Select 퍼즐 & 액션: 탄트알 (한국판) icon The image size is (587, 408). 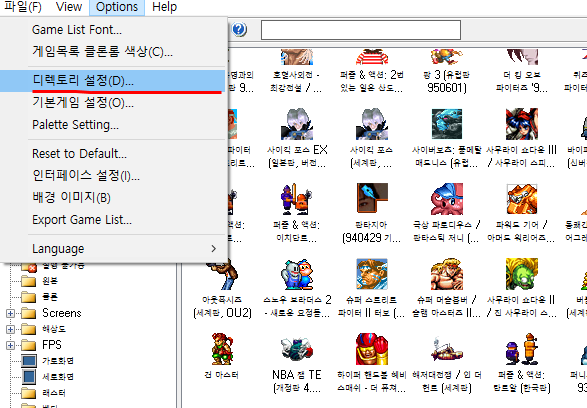(521, 348)
